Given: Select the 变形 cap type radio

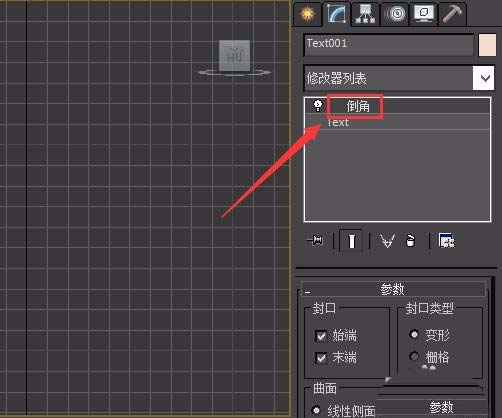Looking at the screenshot, I should pyautogui.click(x=414, y=334).
